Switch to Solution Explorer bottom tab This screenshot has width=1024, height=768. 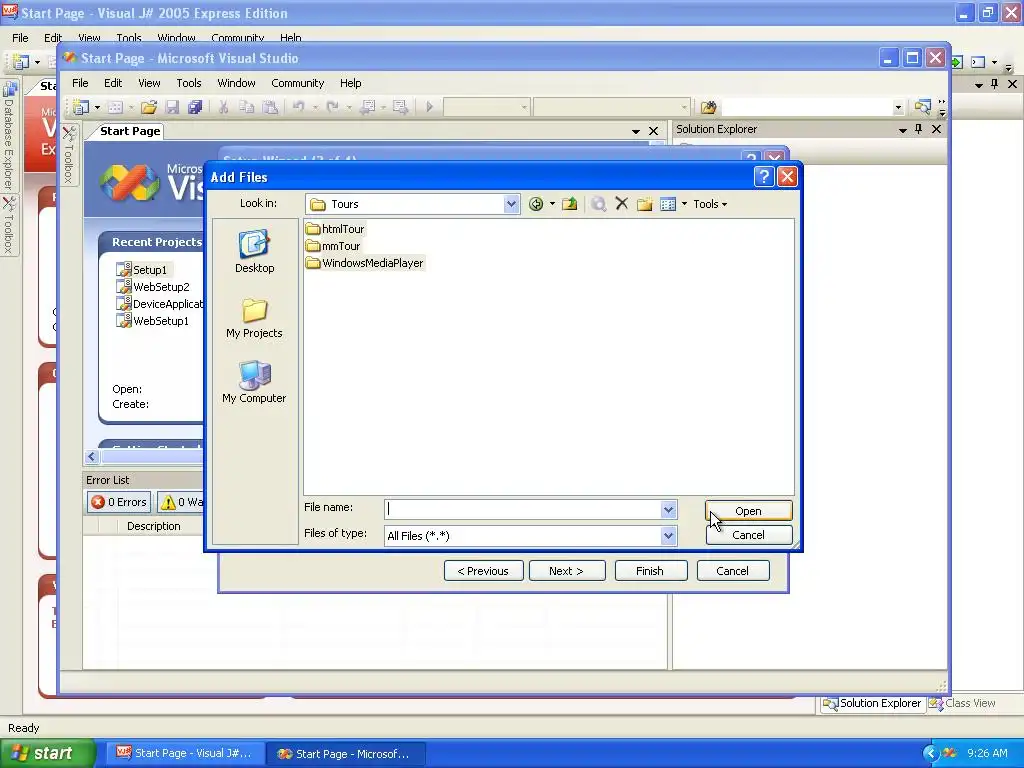pos(872,703)
